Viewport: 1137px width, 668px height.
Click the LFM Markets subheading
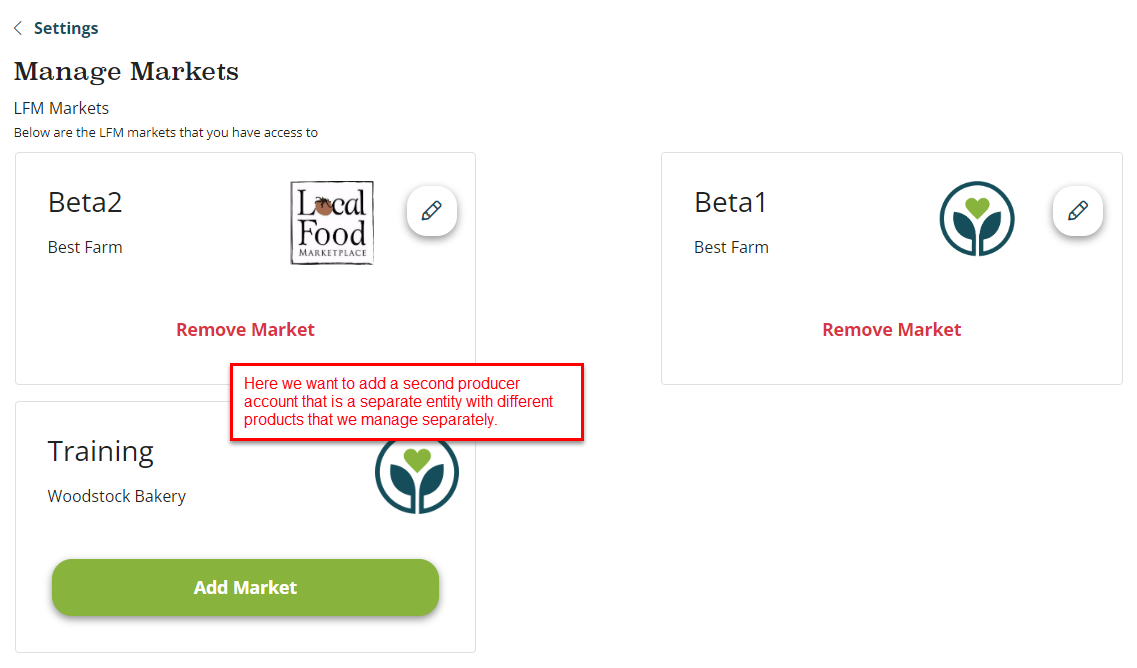point(61,108)
